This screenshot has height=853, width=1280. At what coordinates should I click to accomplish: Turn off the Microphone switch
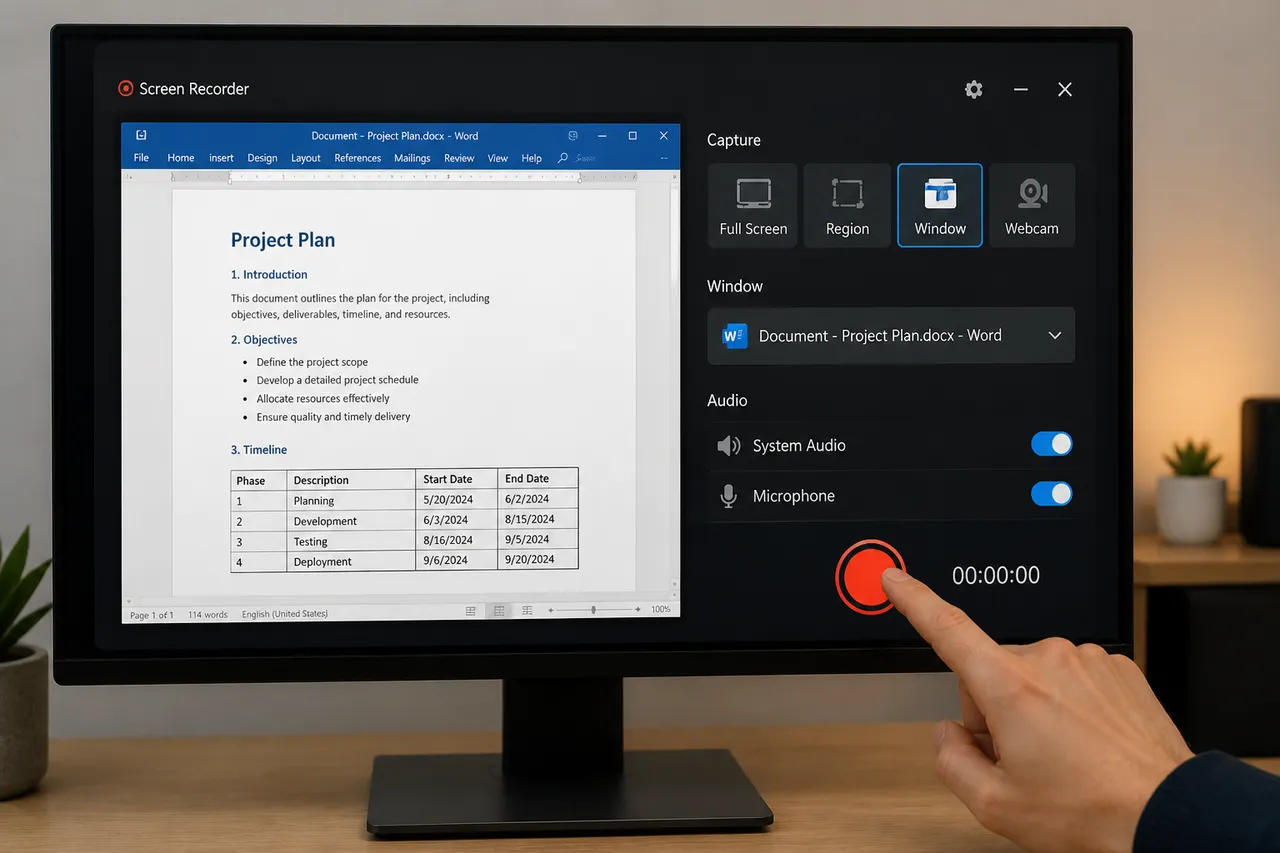tap(1052, 493)
